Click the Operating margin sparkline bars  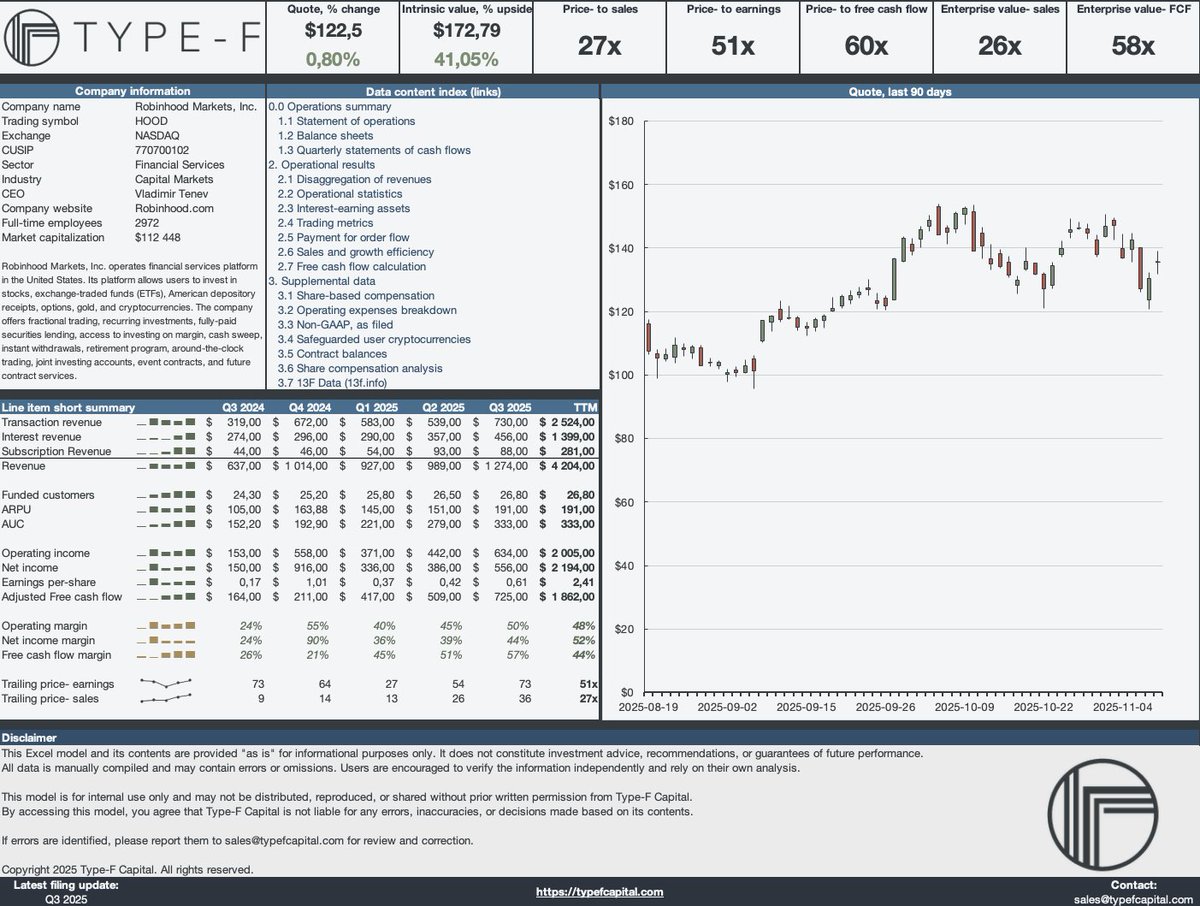click(x=165, y=626)
